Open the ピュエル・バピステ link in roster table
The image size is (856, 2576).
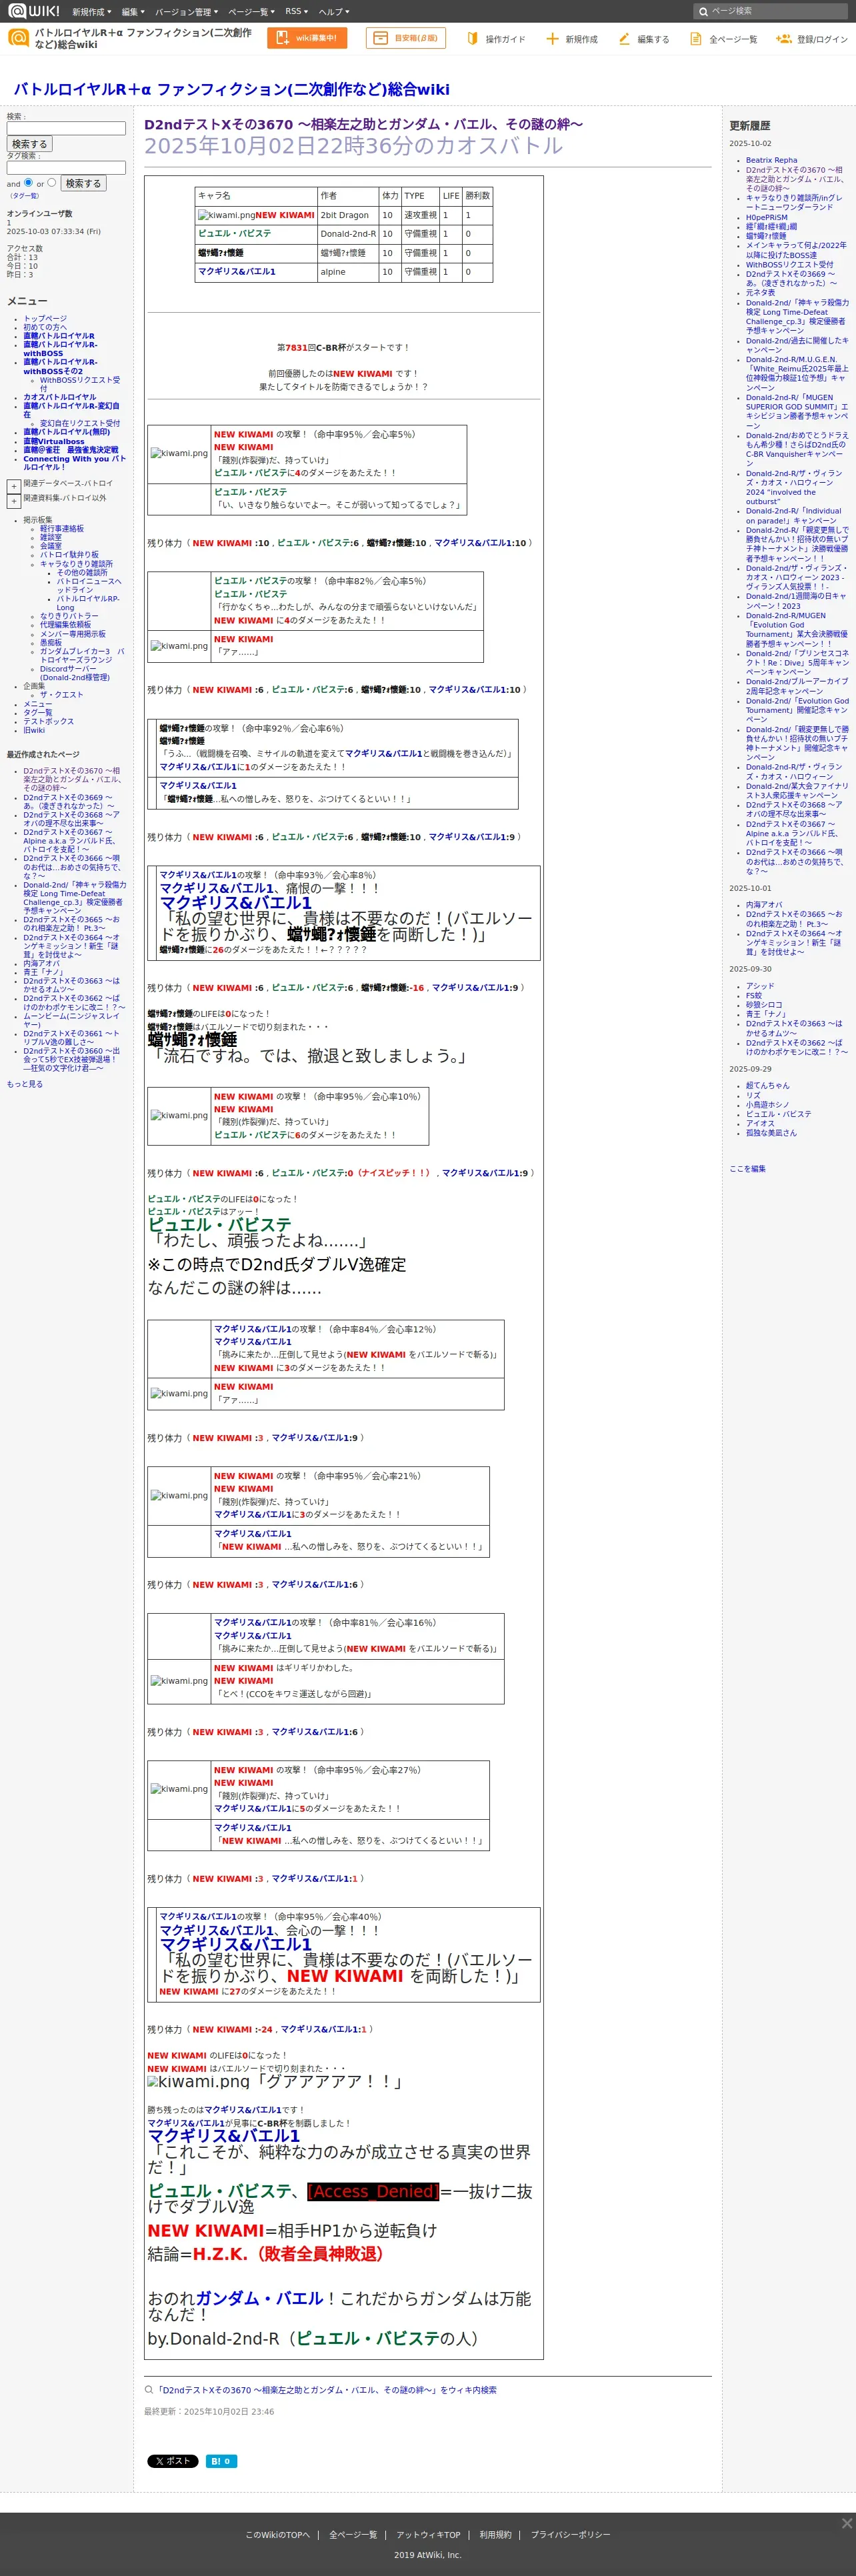[234, 233]
